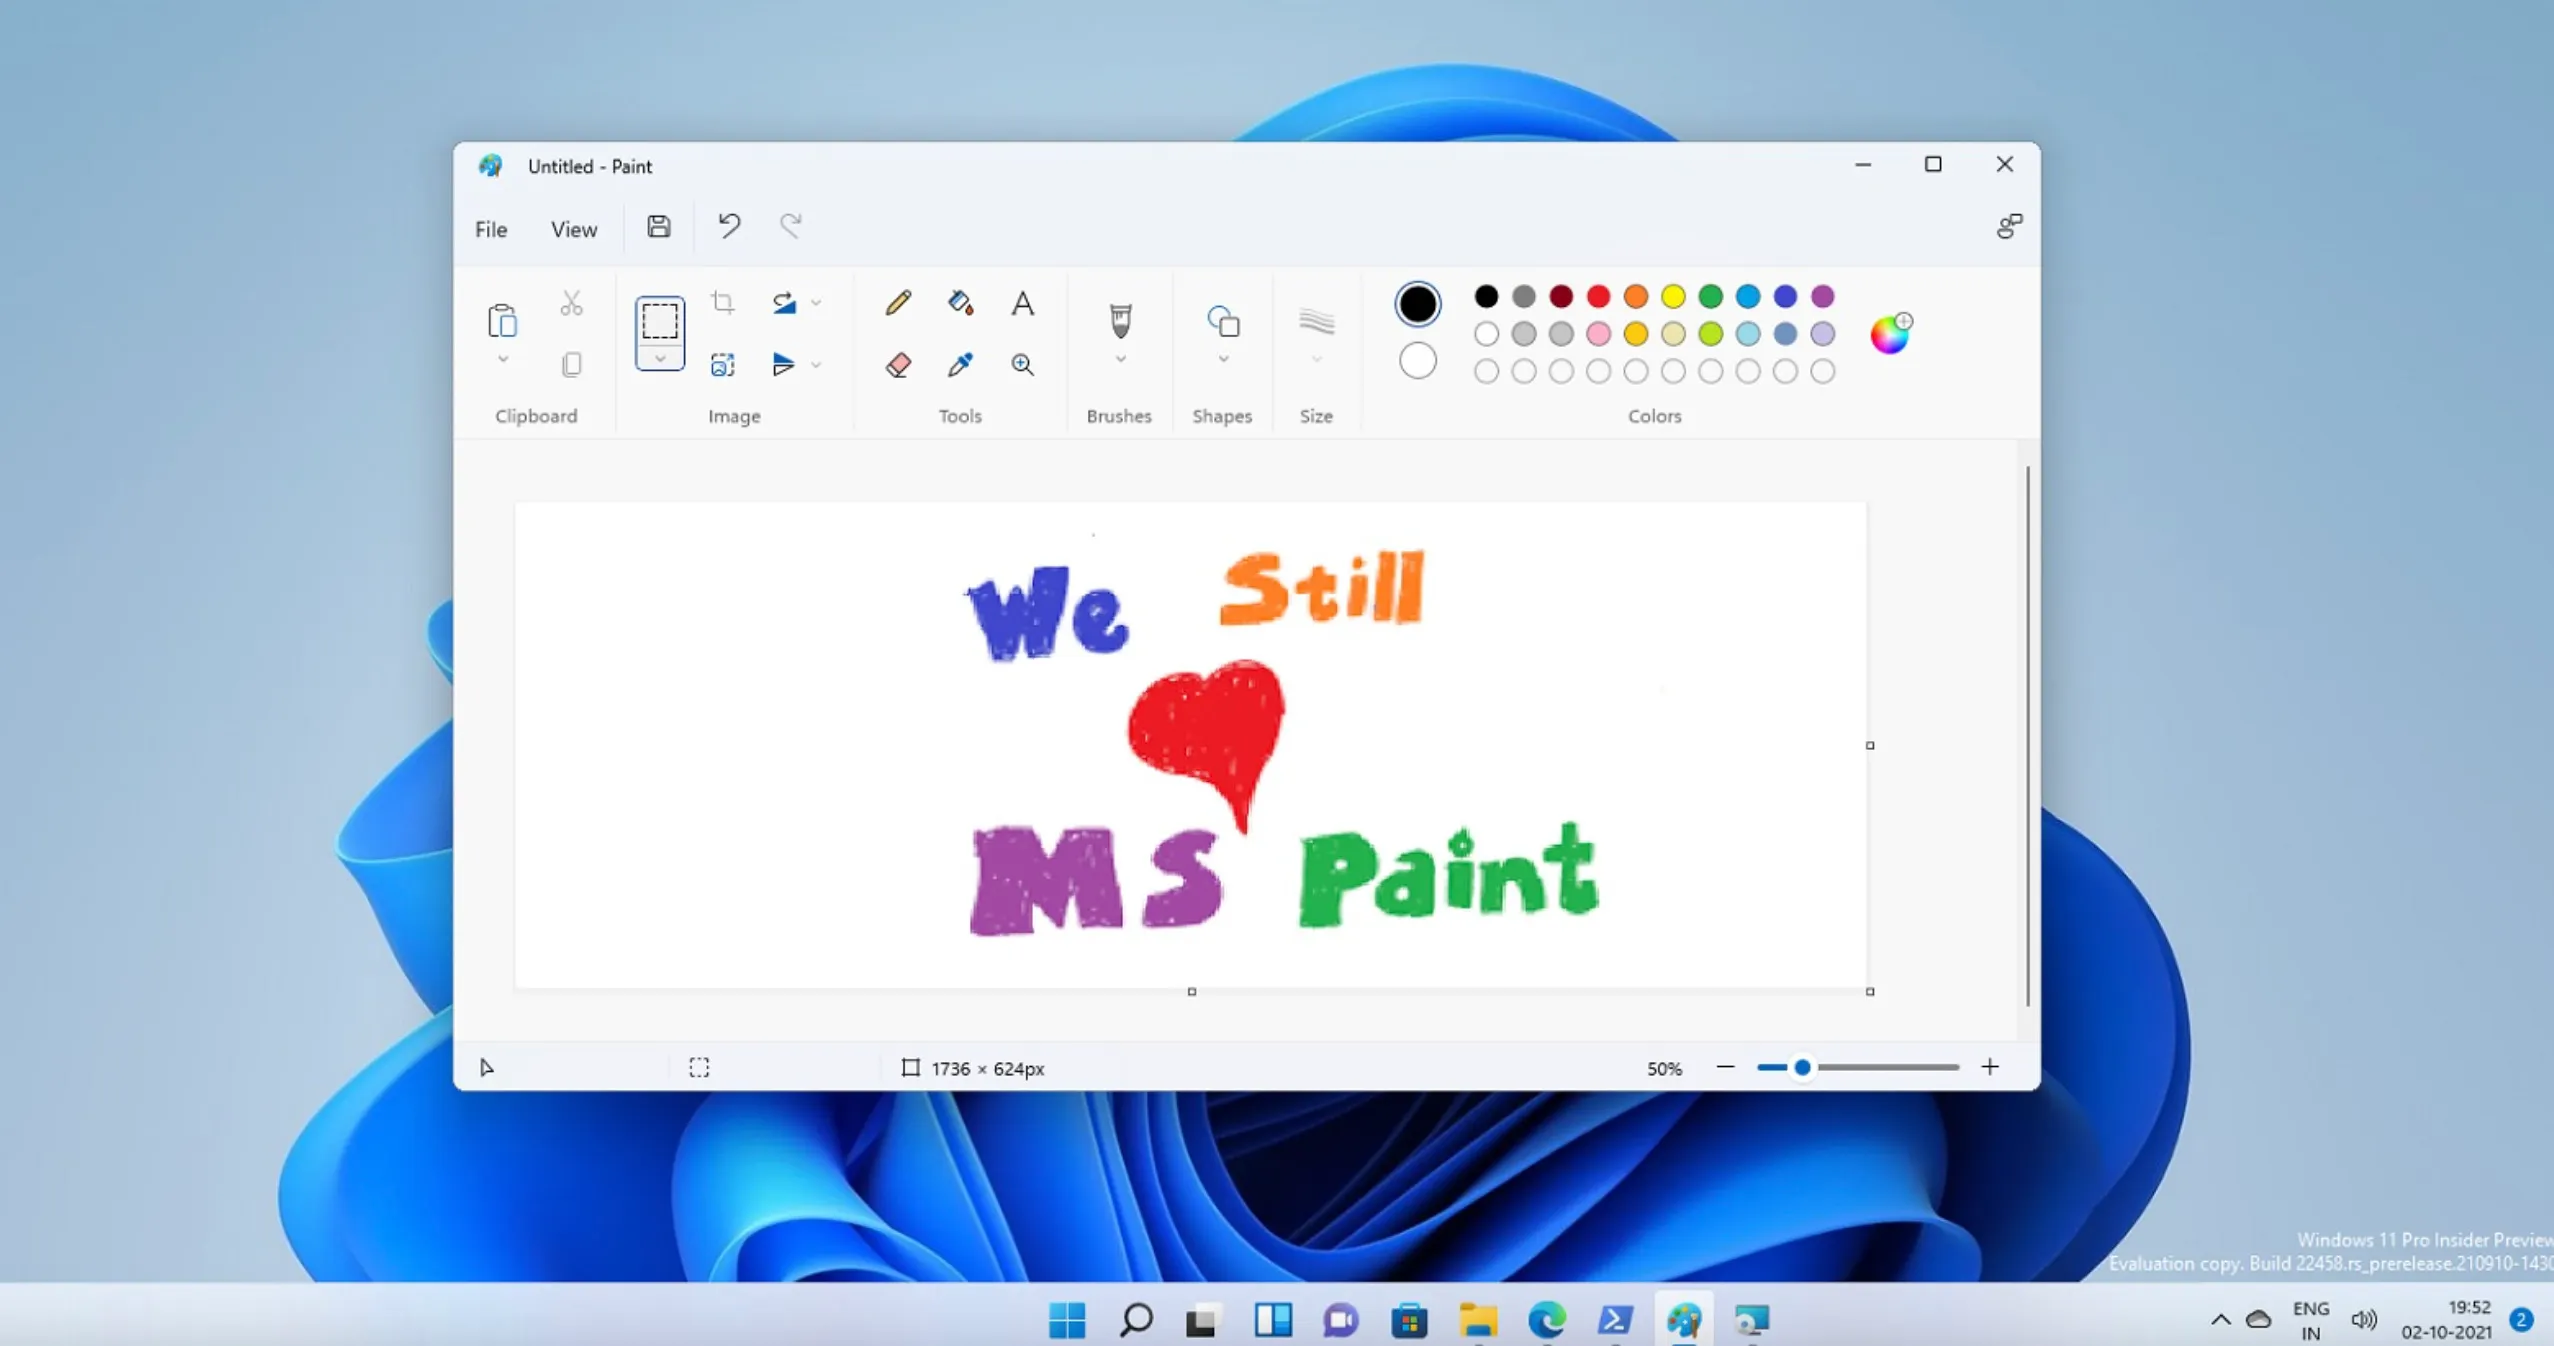2554x1346 pixels.
Task: Pick the Eraser tool
Action: point(897,365)
